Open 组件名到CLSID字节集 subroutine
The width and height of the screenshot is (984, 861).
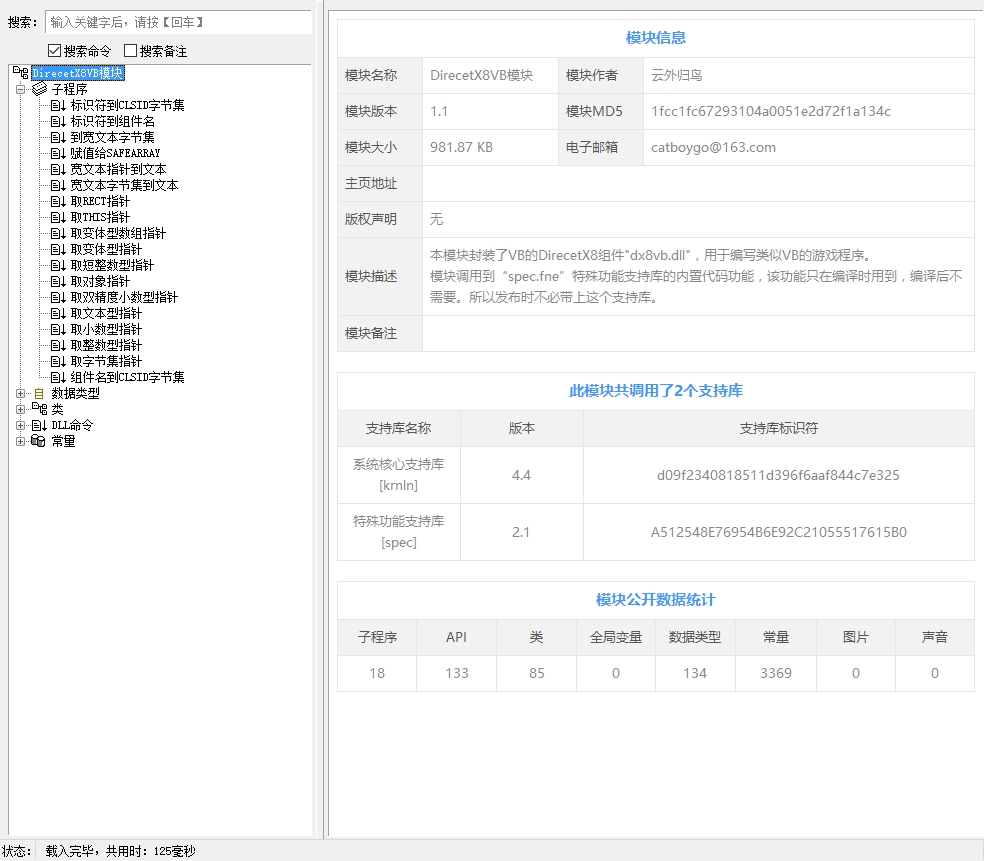(x=127, y=377)
